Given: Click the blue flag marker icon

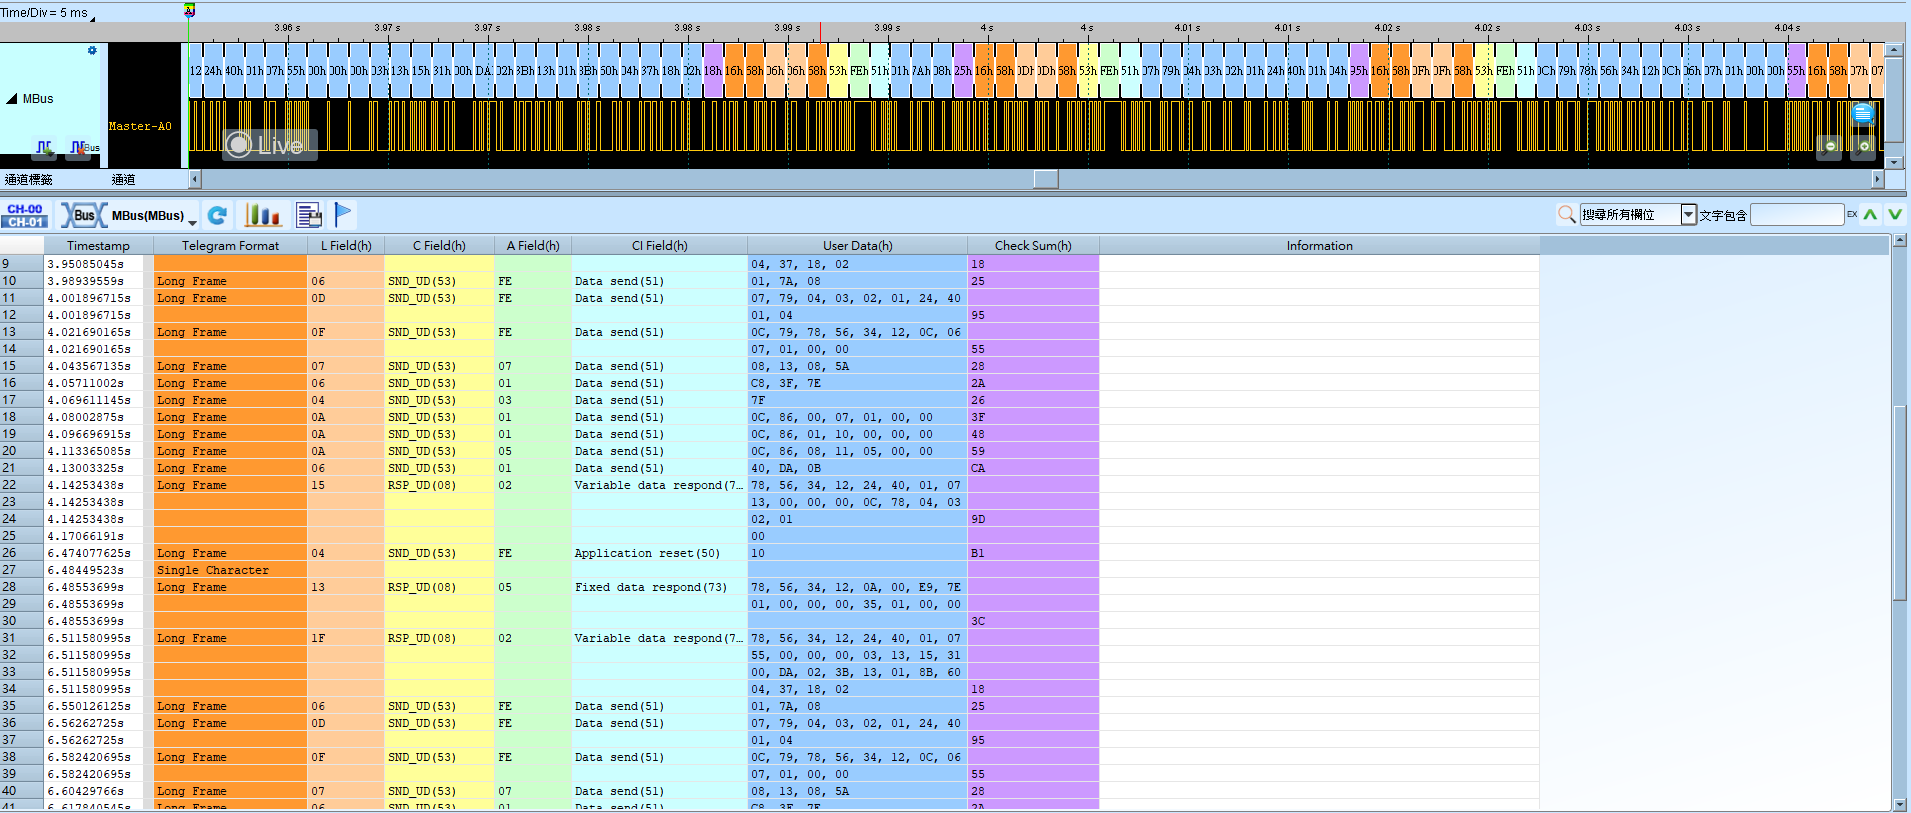Looking at the screenshot, I should tap(342, 214).
